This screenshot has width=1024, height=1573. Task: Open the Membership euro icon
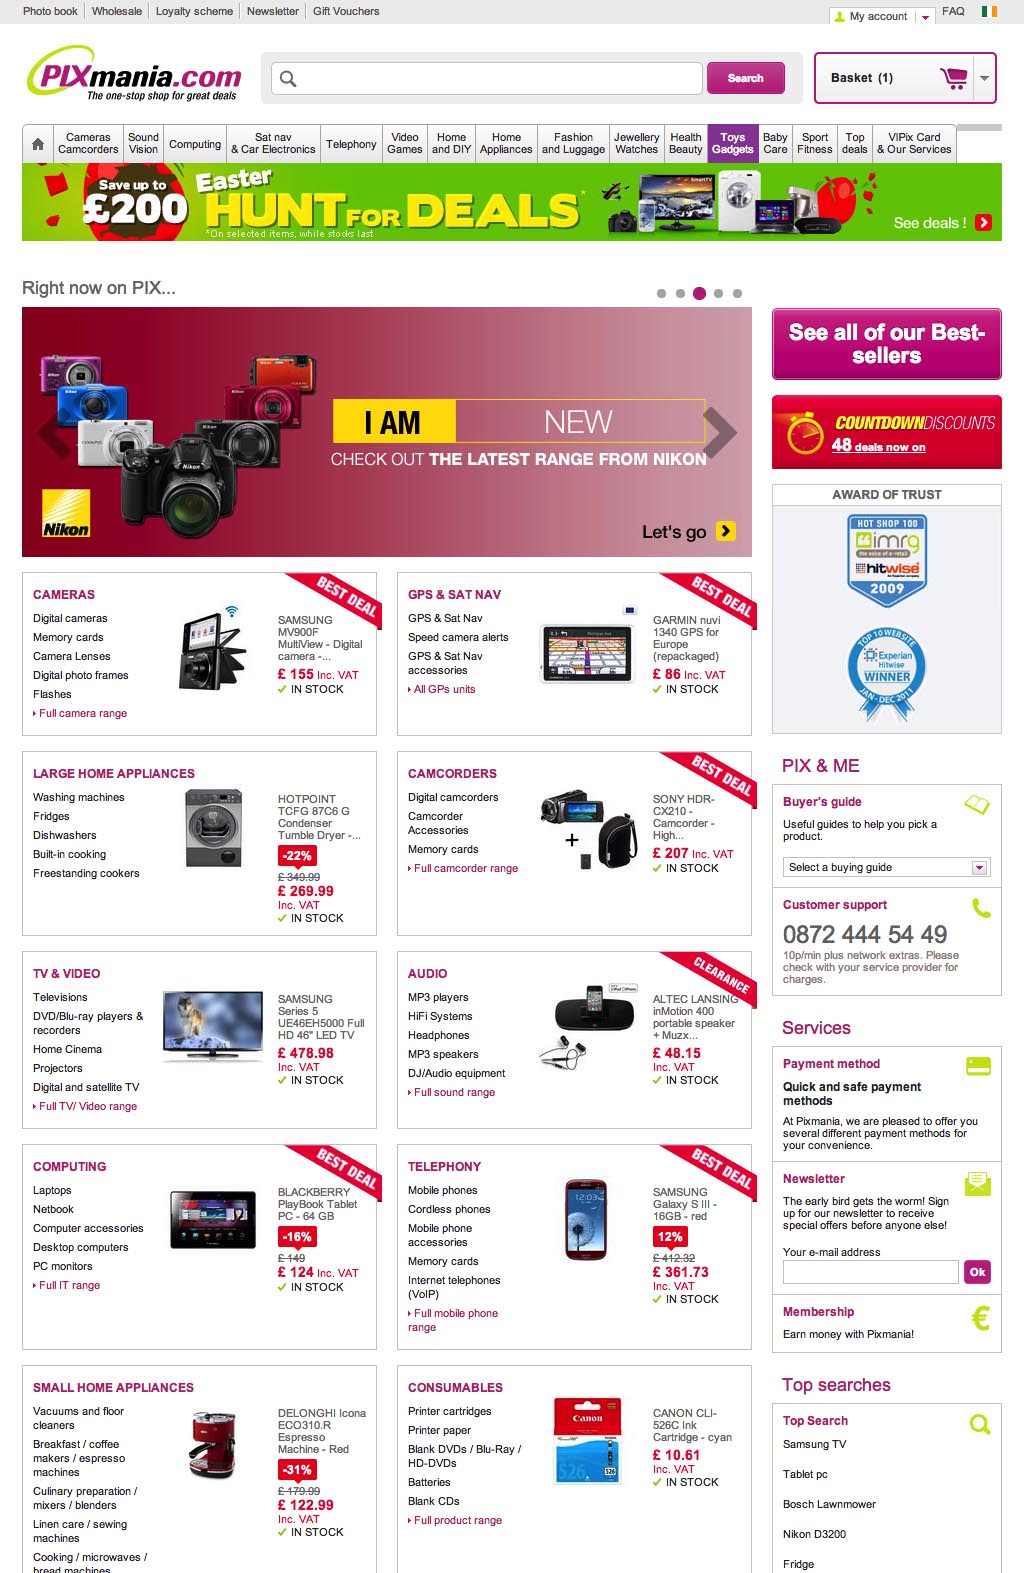[981, 1318]
